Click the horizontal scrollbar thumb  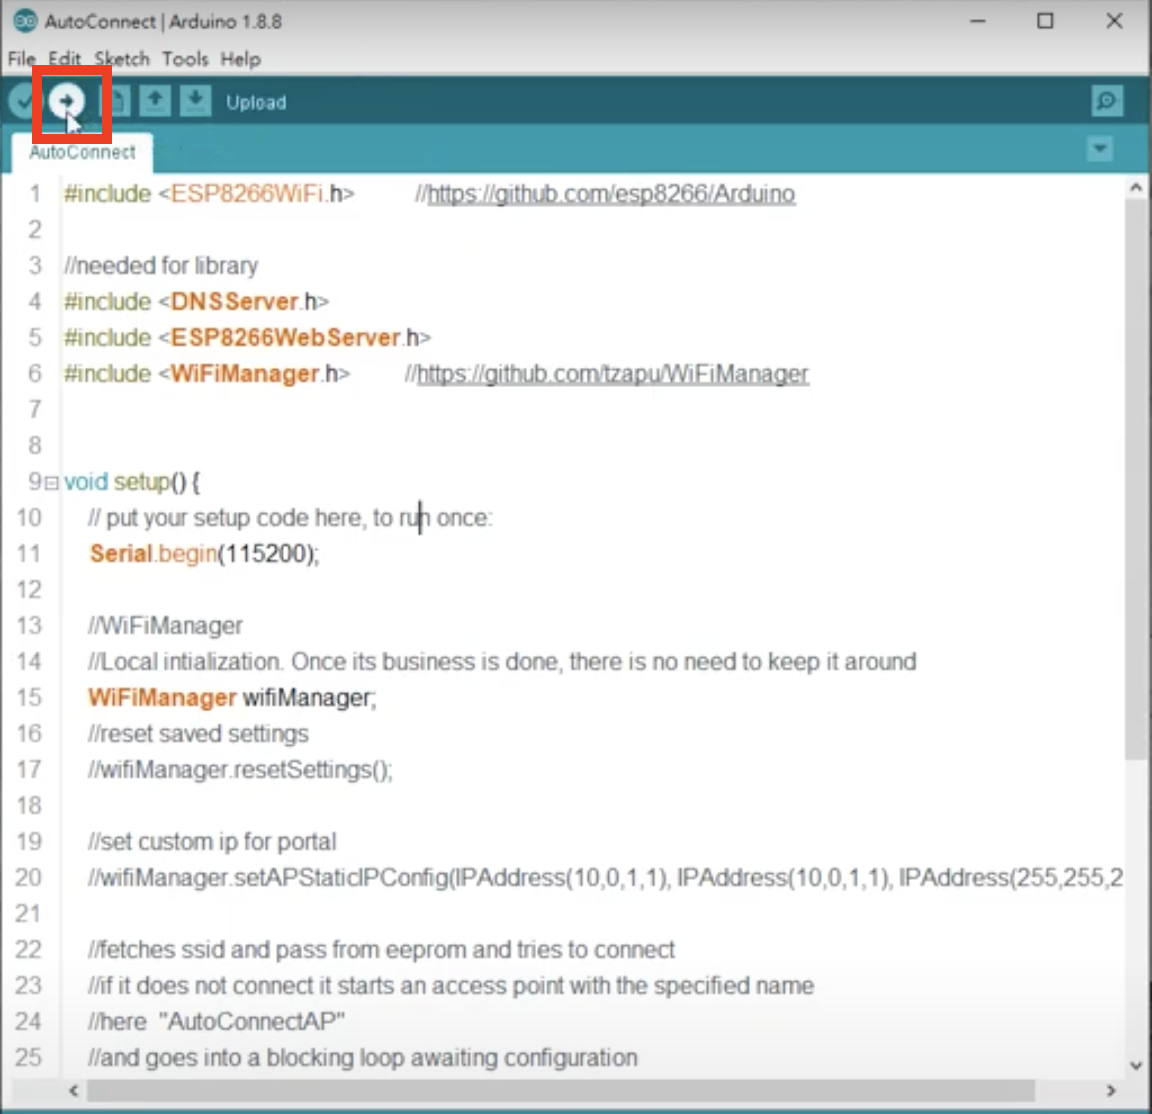pos(561,1091)
